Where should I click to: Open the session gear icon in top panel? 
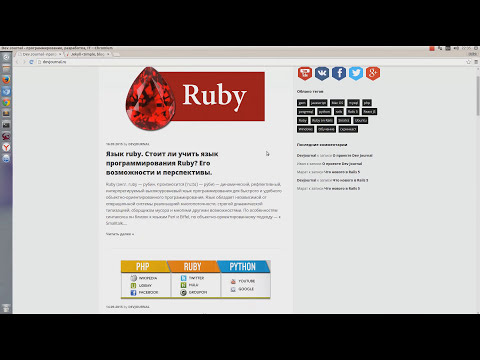tap(477, 48)
